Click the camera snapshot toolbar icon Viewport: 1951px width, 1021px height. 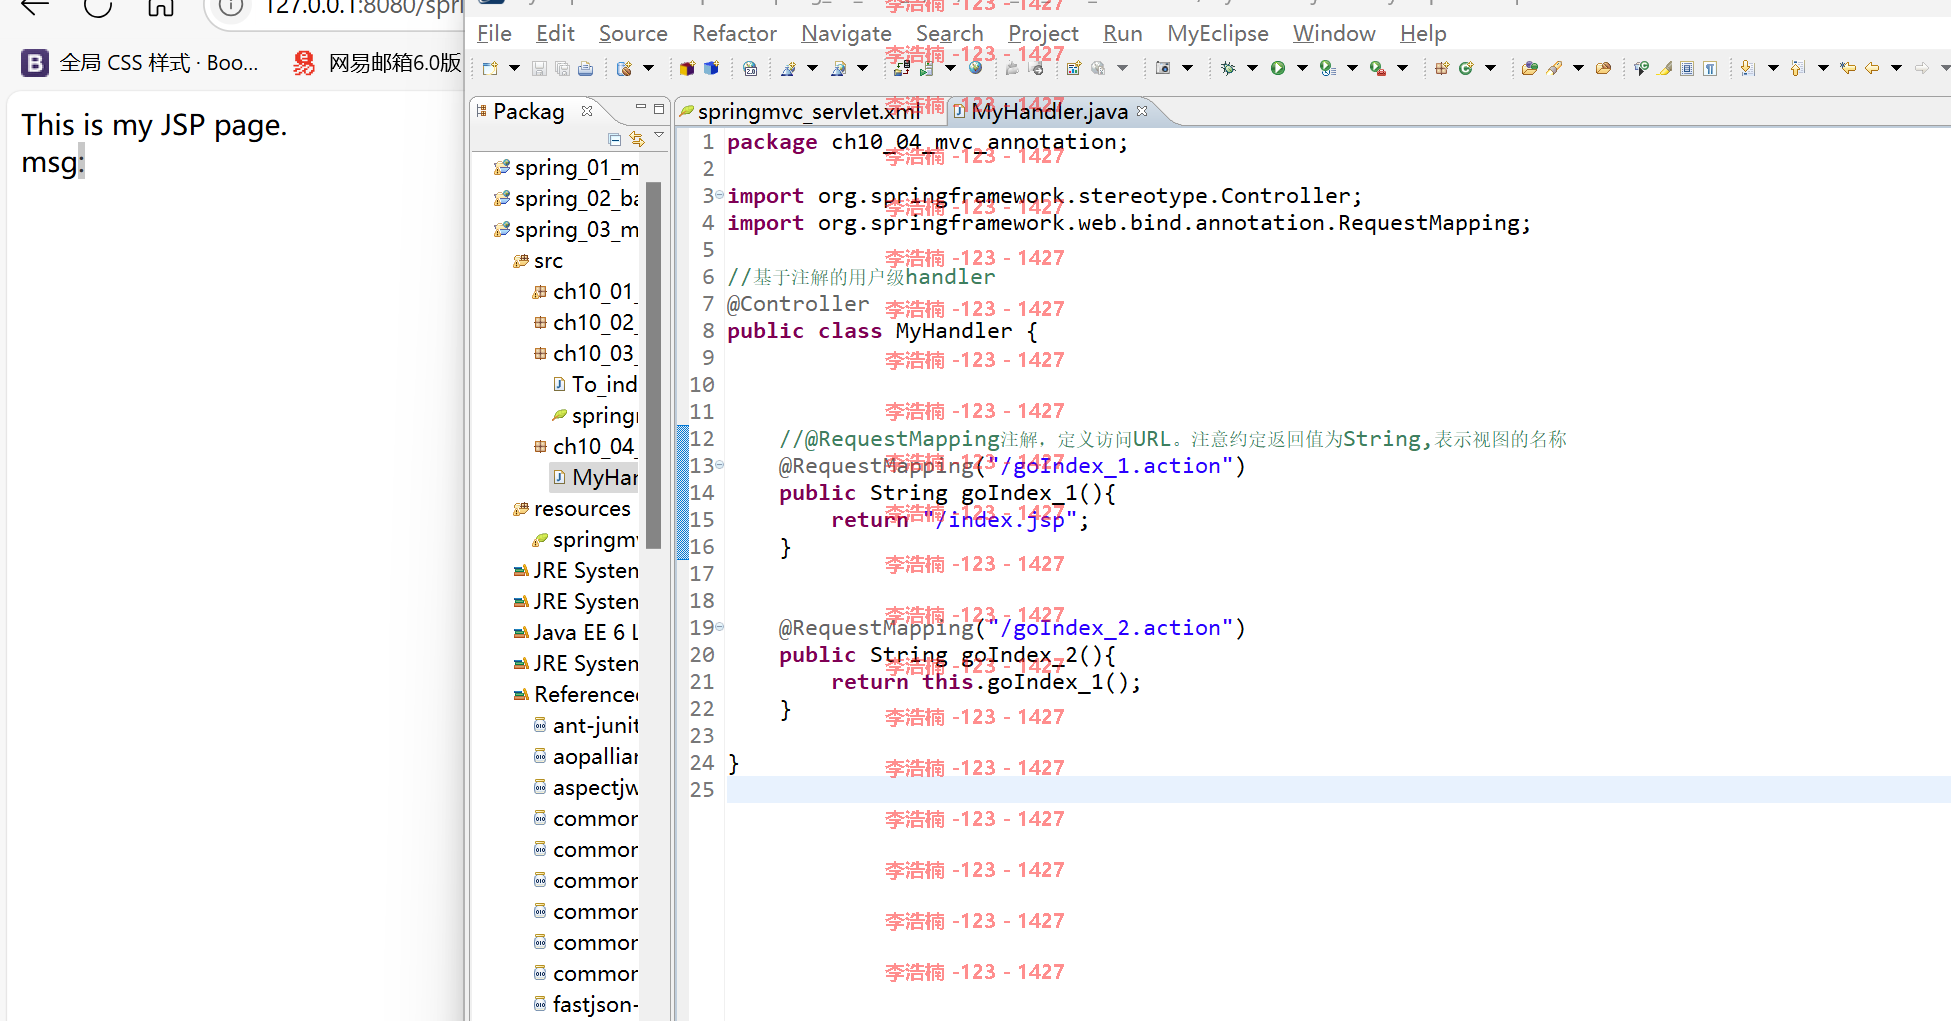coord(1163,68)
